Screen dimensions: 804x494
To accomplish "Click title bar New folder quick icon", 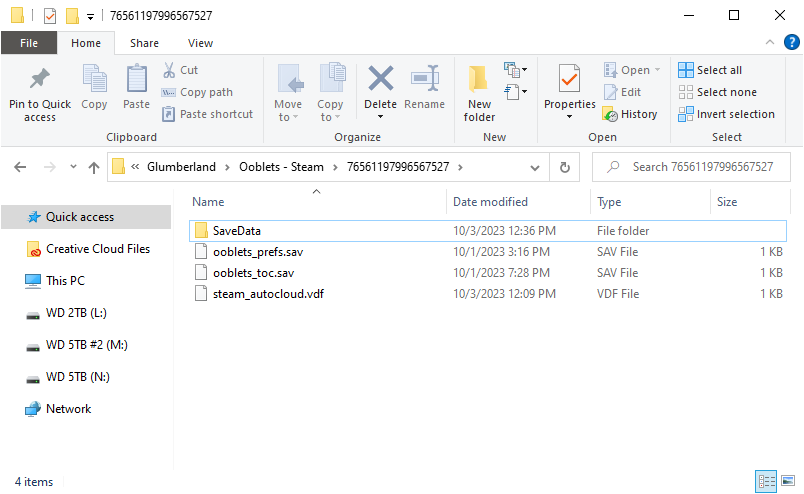I will tap(72, 16).
